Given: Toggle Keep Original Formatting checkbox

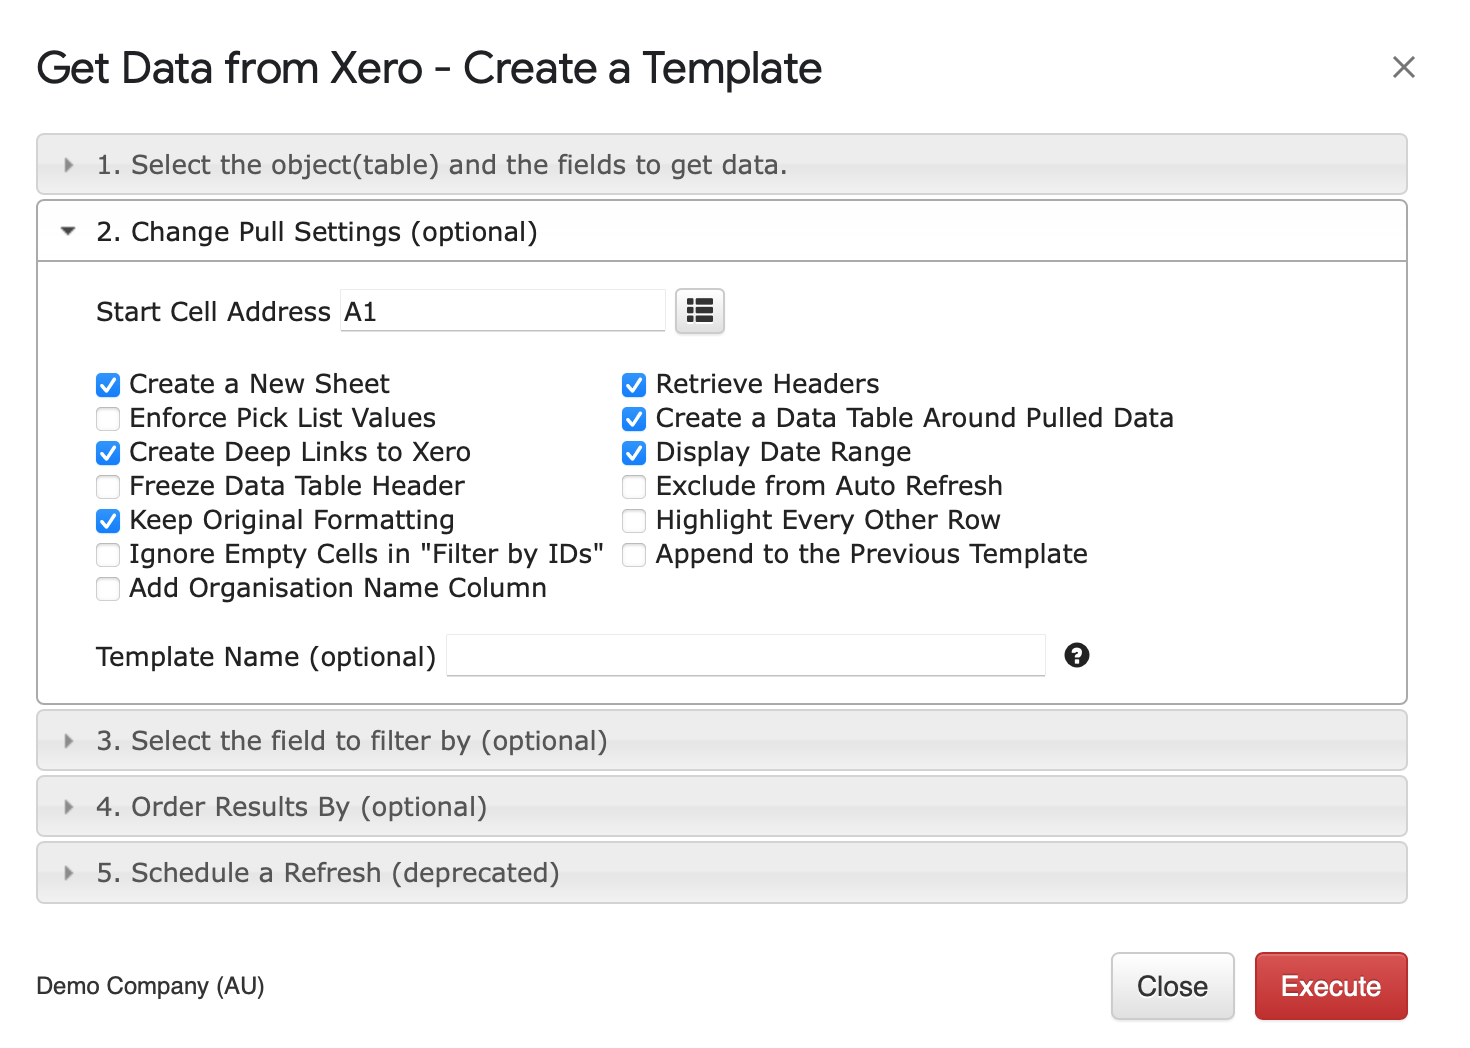Looking at the screenshot, I should [x=108, y=520].
